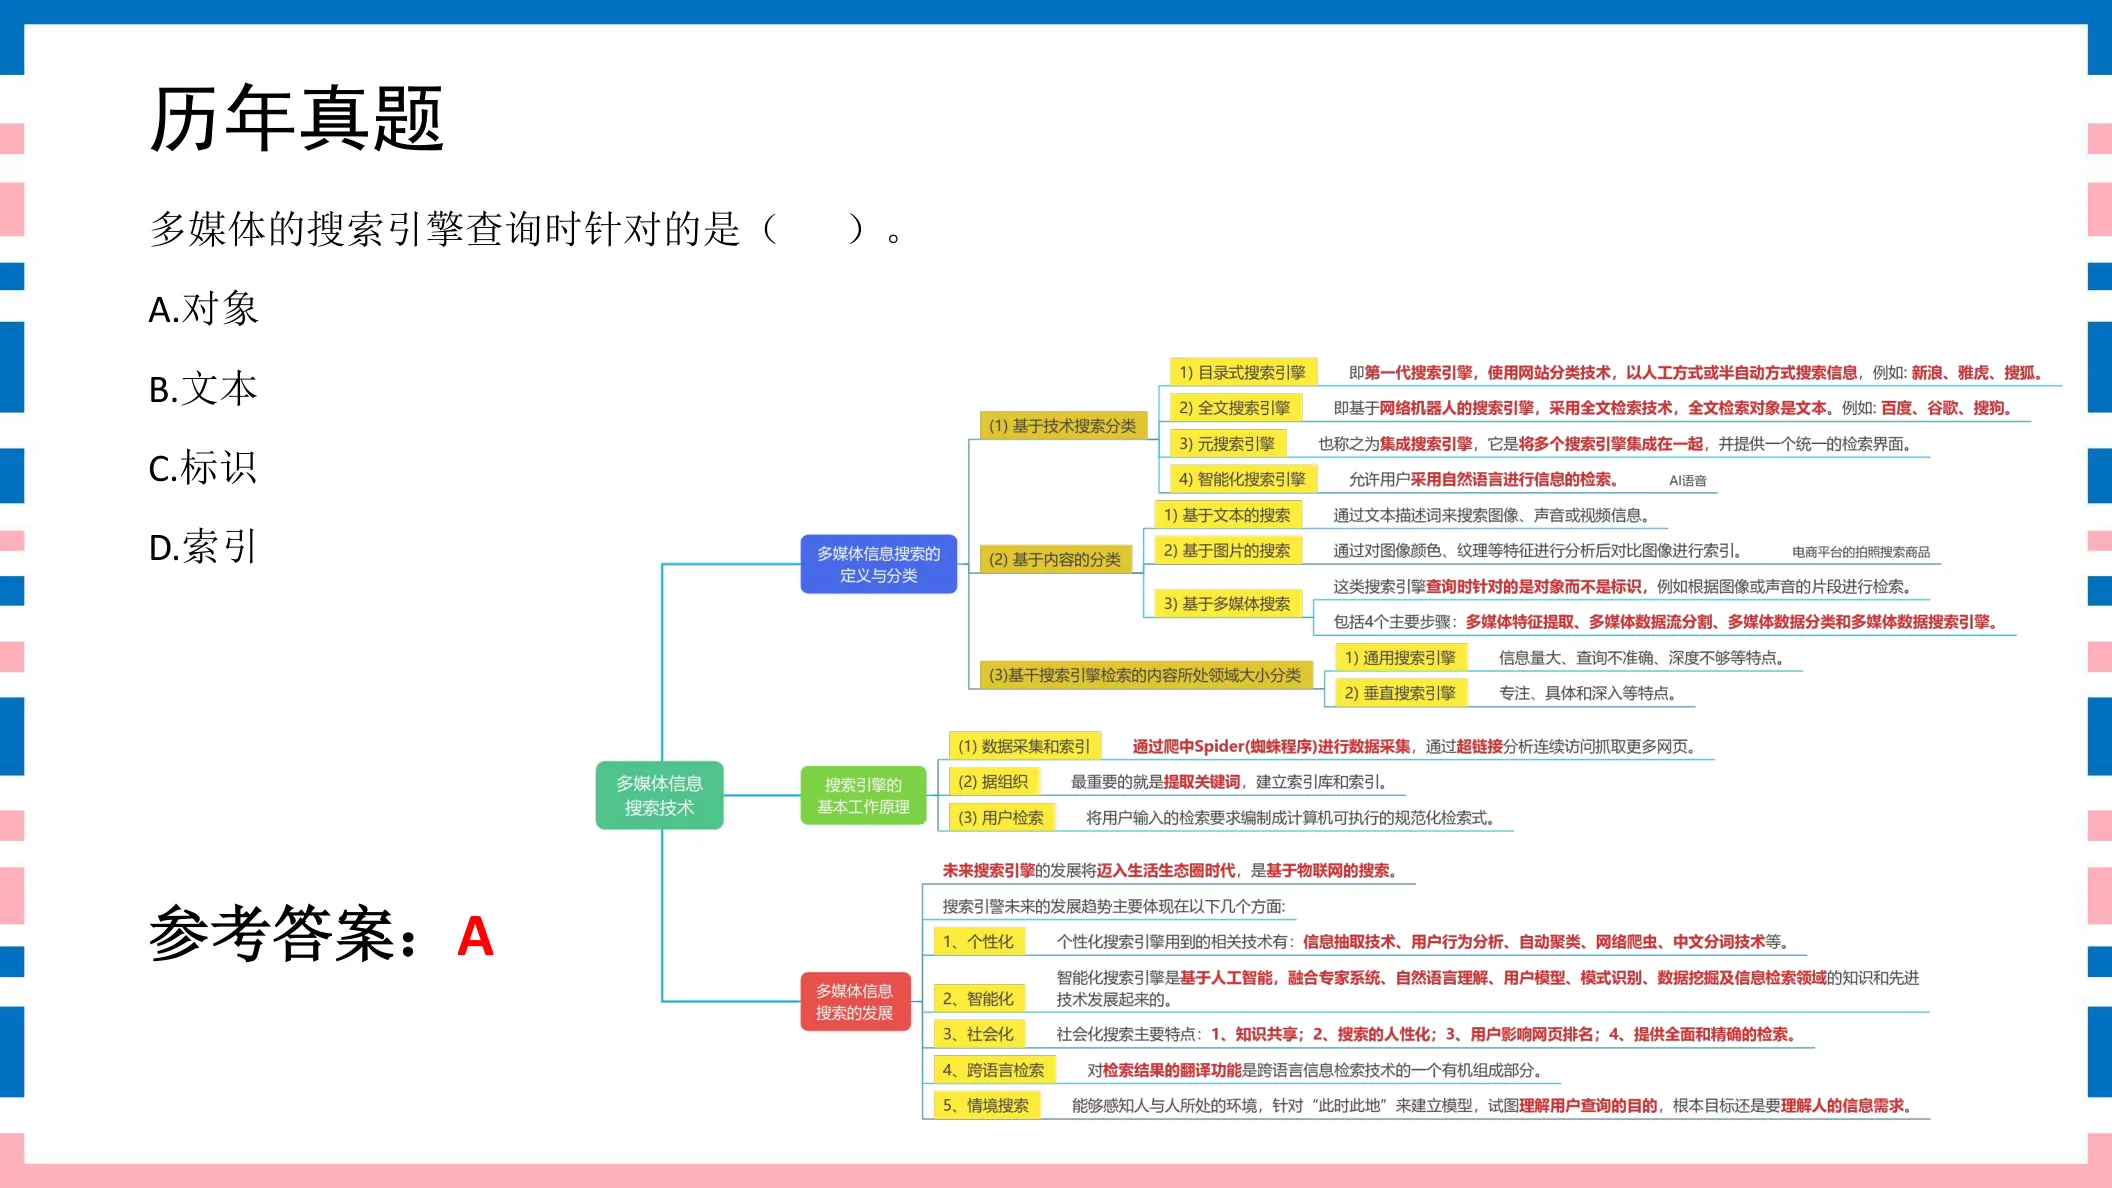Click node 2) 全文搜索引擎

tap(1234, 407)
